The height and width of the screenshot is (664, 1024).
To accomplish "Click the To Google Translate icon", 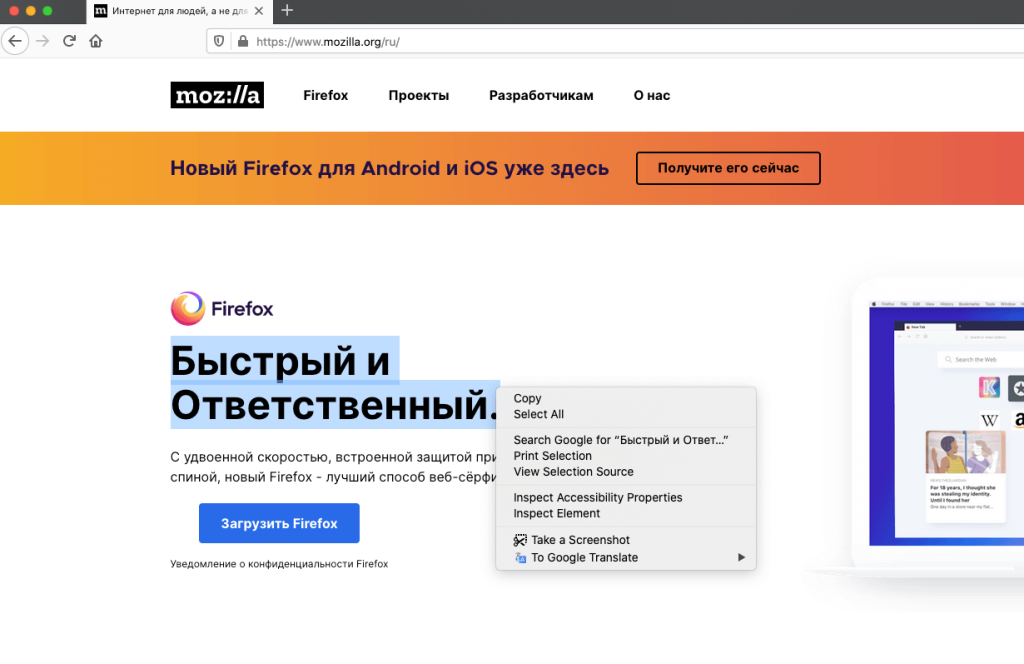I will click(x=520, y=558).
